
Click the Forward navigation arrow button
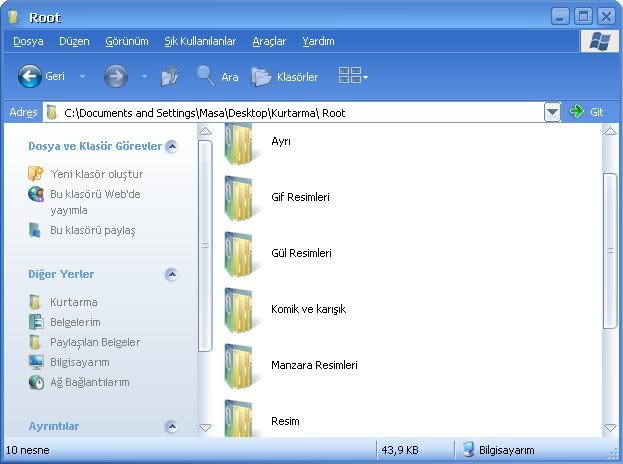pyautogui.click(x=116, y=76)
